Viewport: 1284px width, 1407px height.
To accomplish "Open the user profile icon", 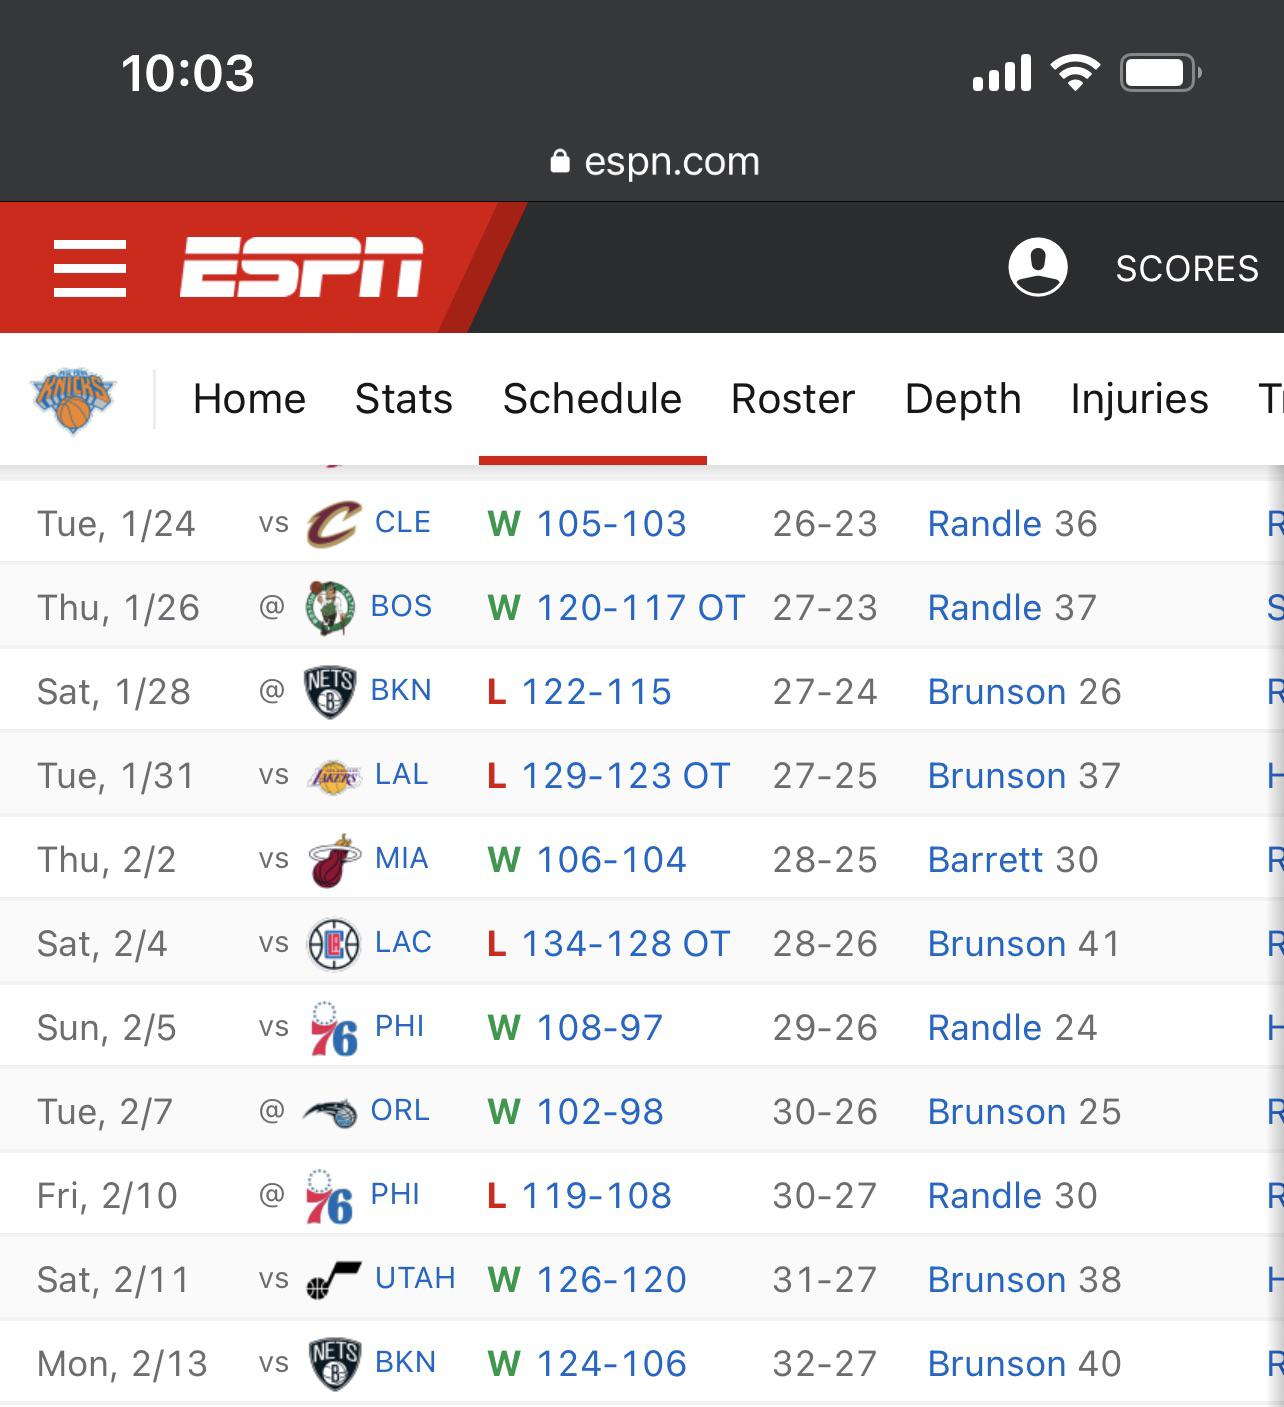I will coord(1037,267).
